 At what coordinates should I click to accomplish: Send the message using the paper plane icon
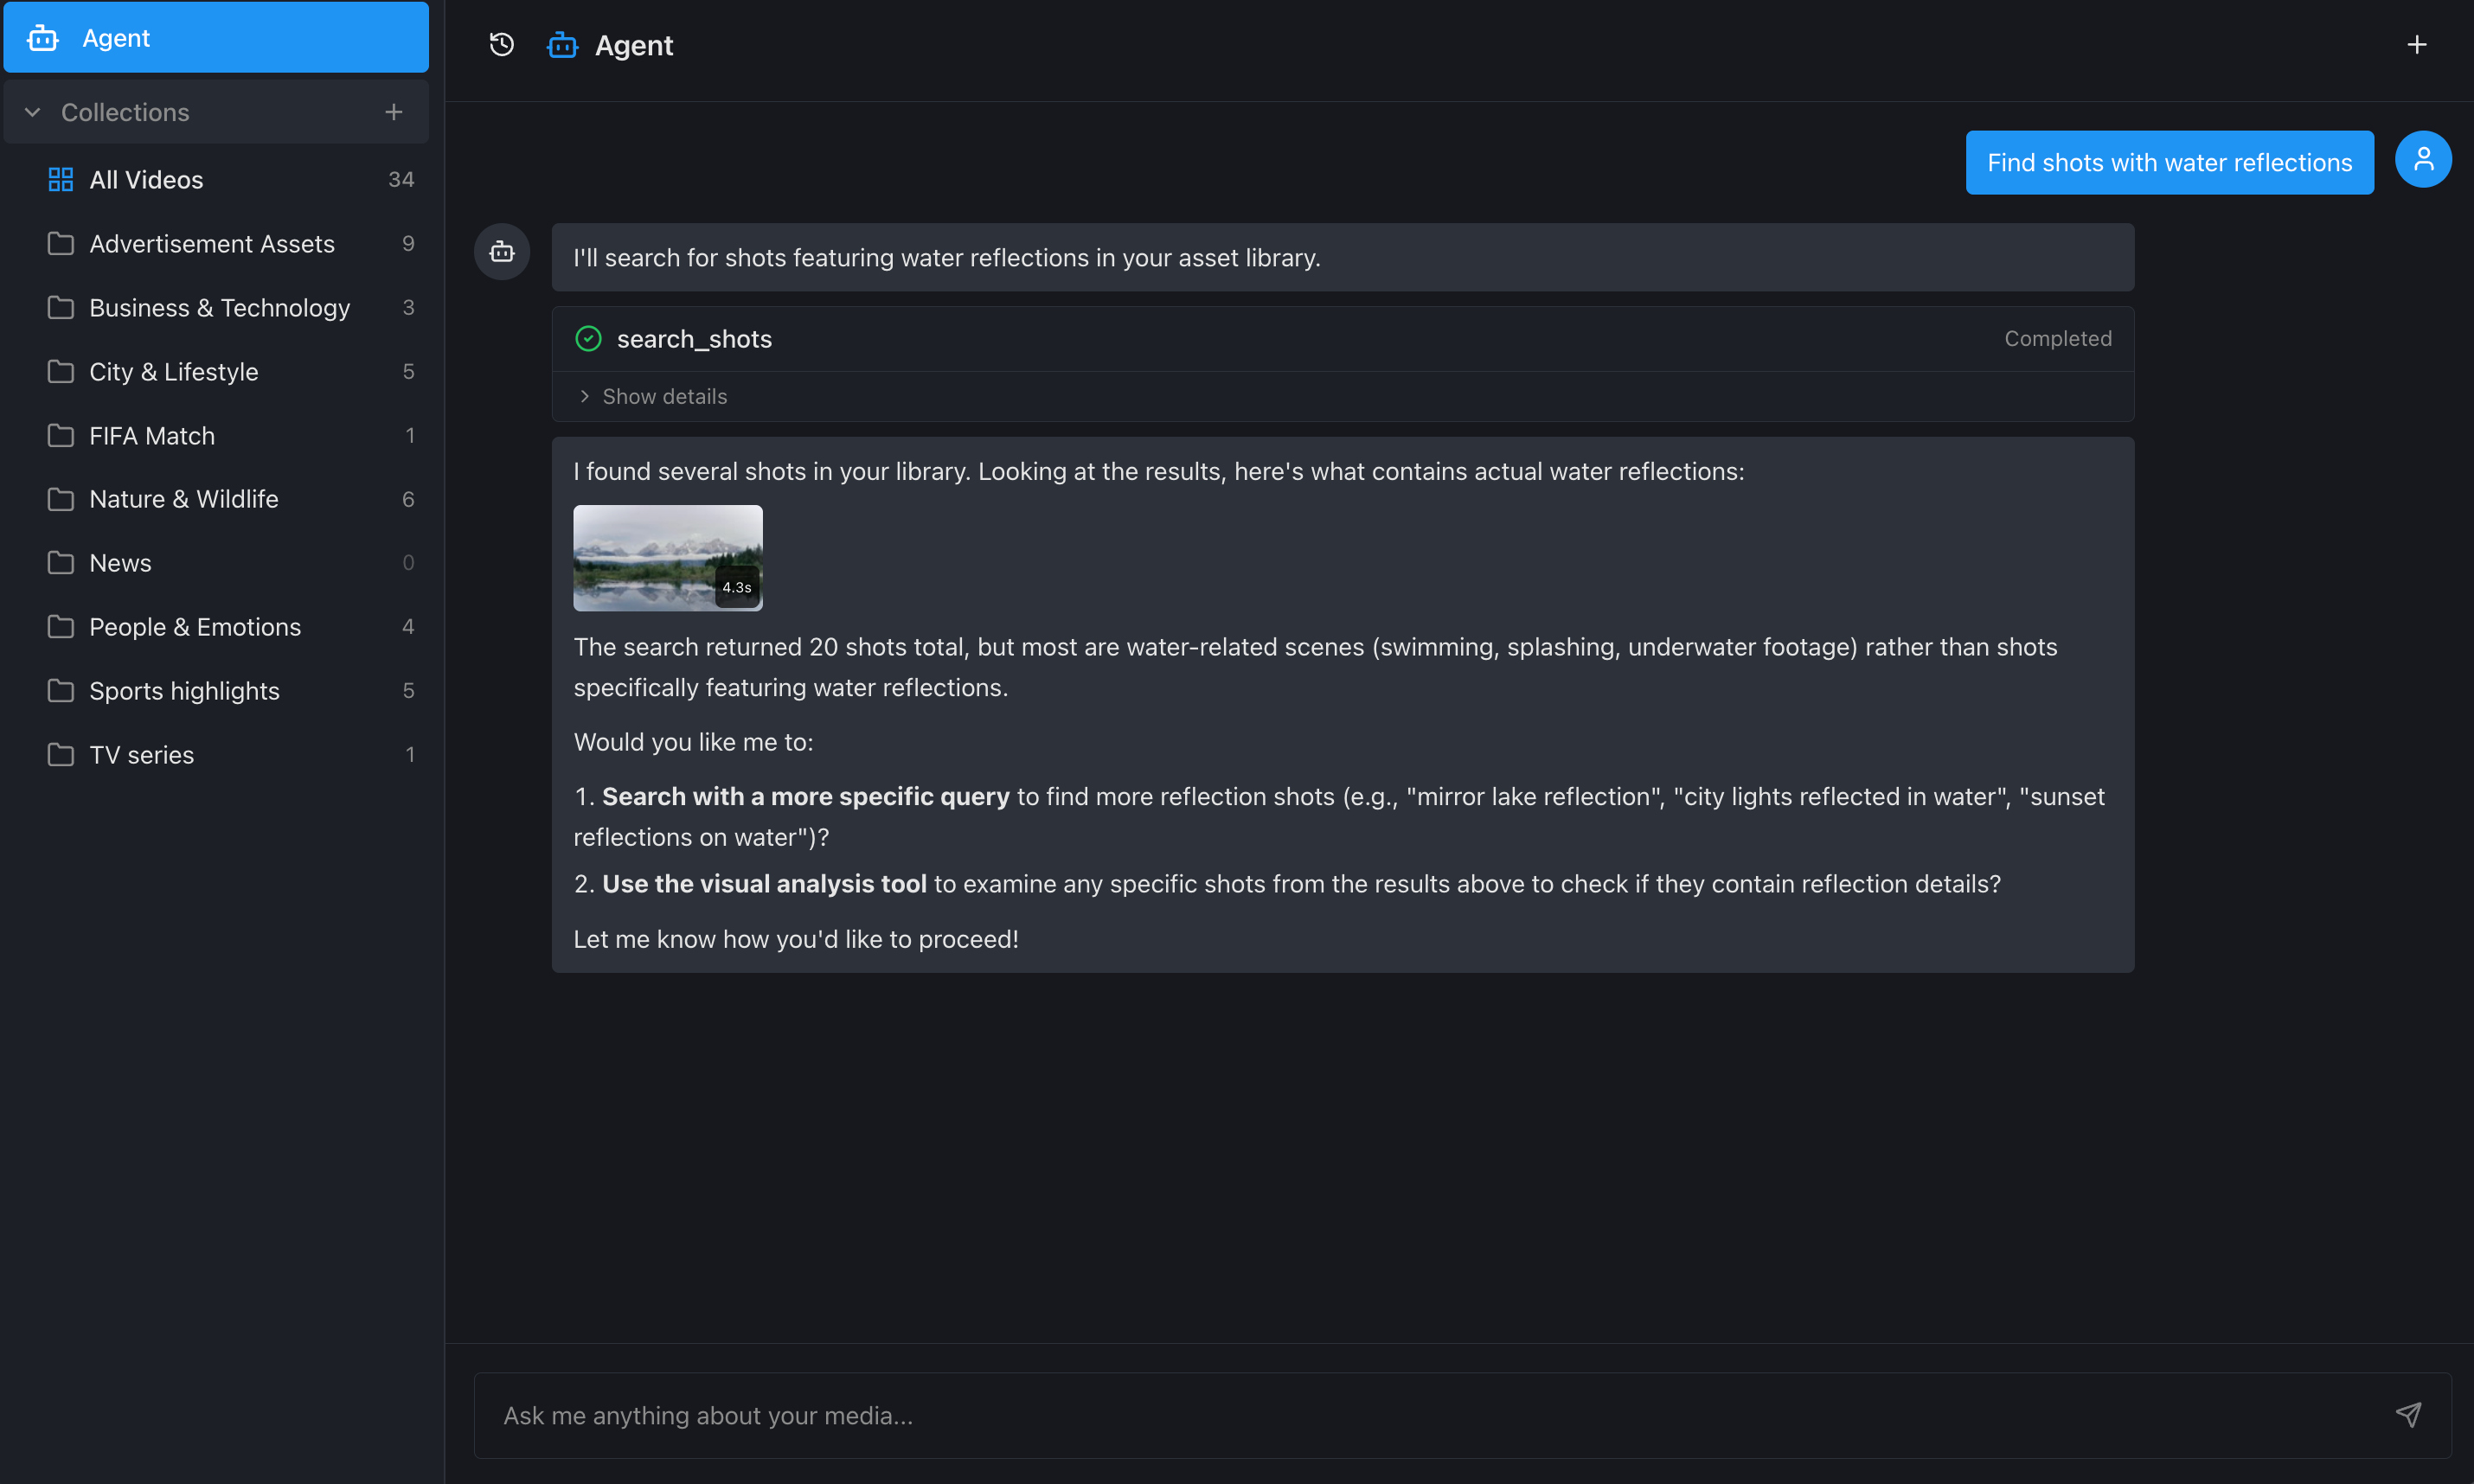(x=2408, y=1415)
